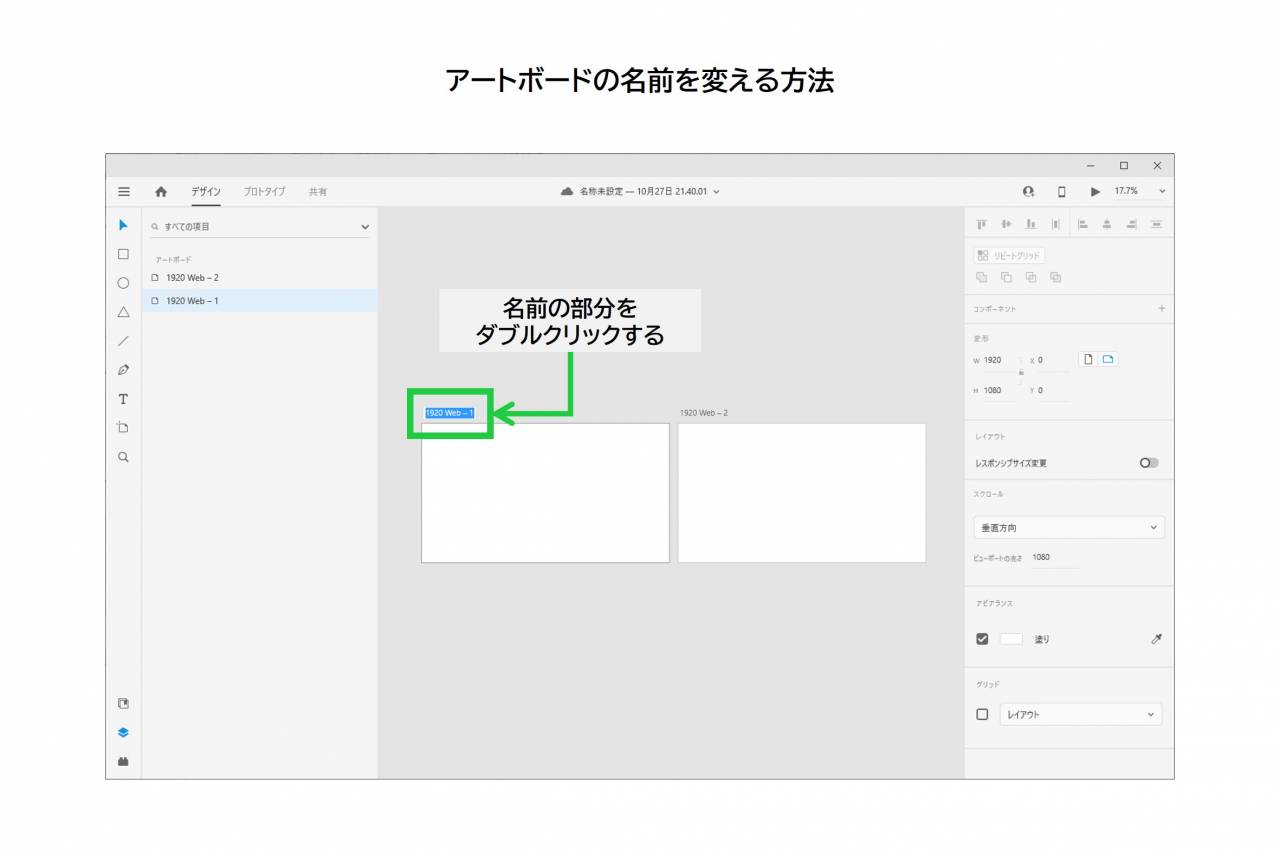Select the Line tool
This screenshot has width=1280, height=851.
coord(124,341)
